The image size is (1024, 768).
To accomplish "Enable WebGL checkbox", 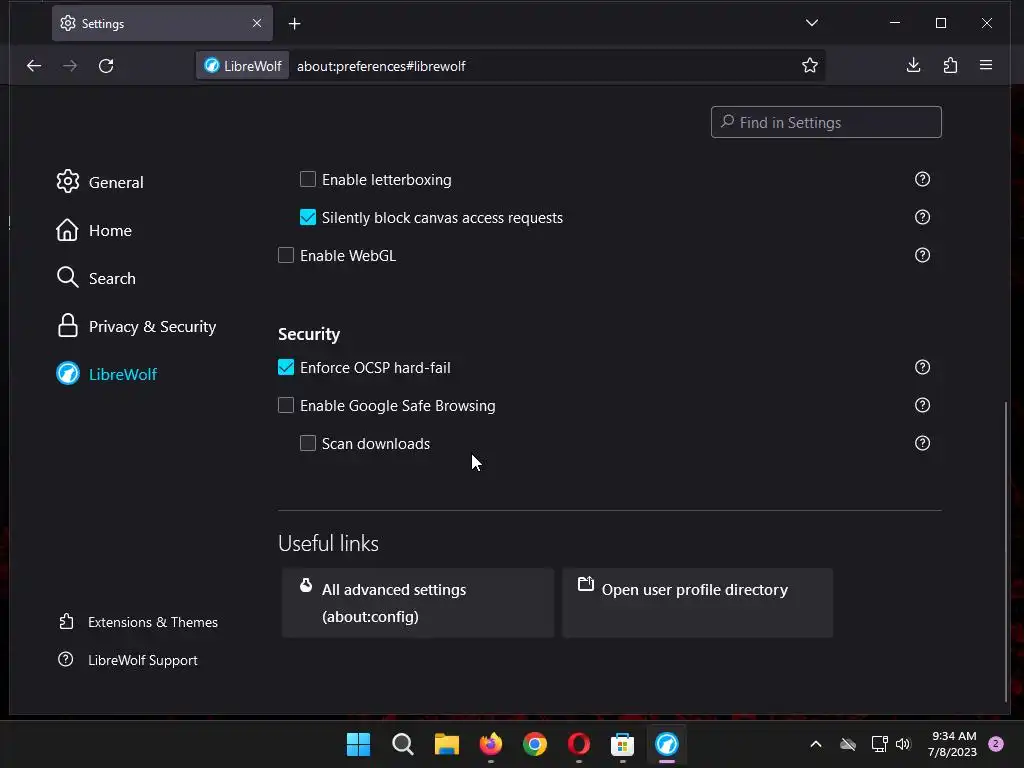I will pos(286,255).
